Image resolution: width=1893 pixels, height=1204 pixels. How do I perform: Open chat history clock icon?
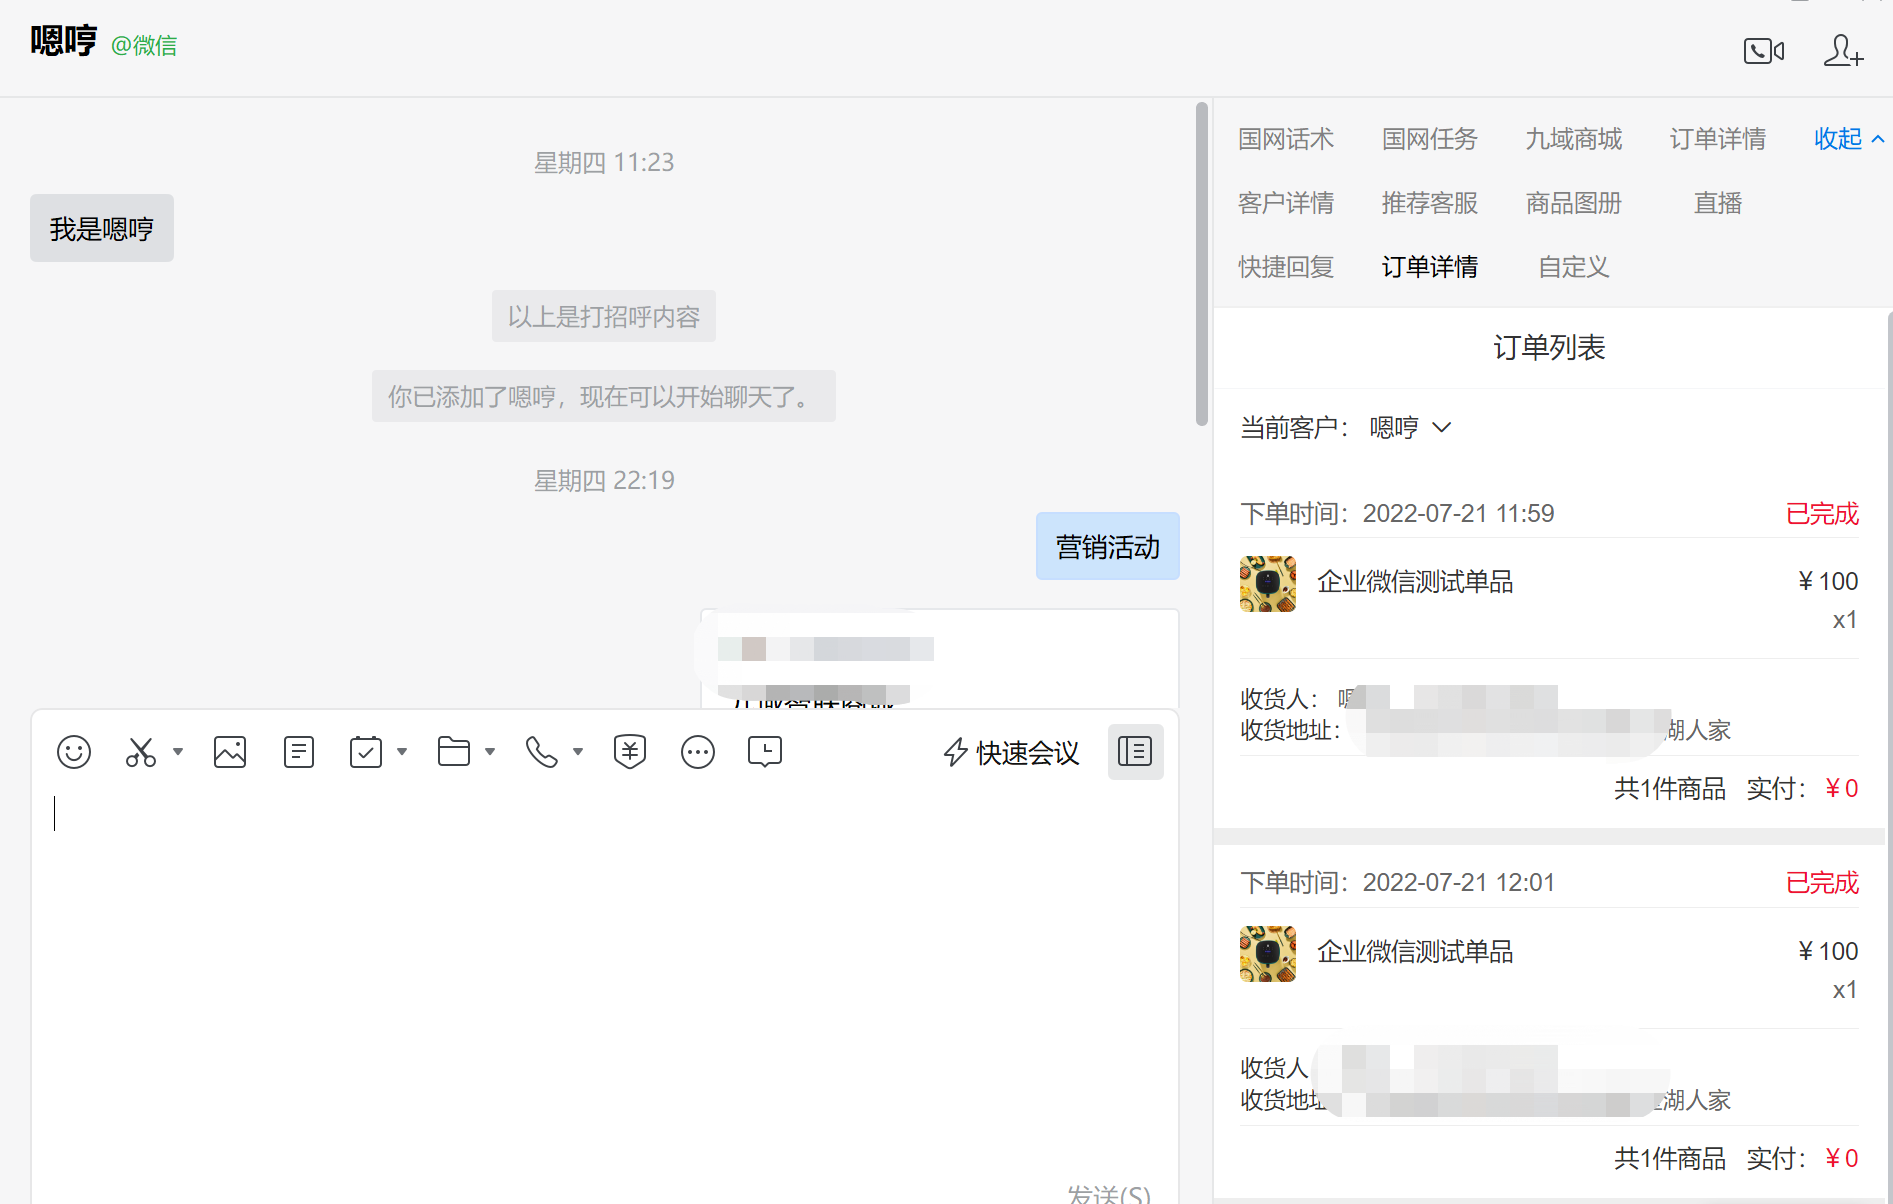765,752
